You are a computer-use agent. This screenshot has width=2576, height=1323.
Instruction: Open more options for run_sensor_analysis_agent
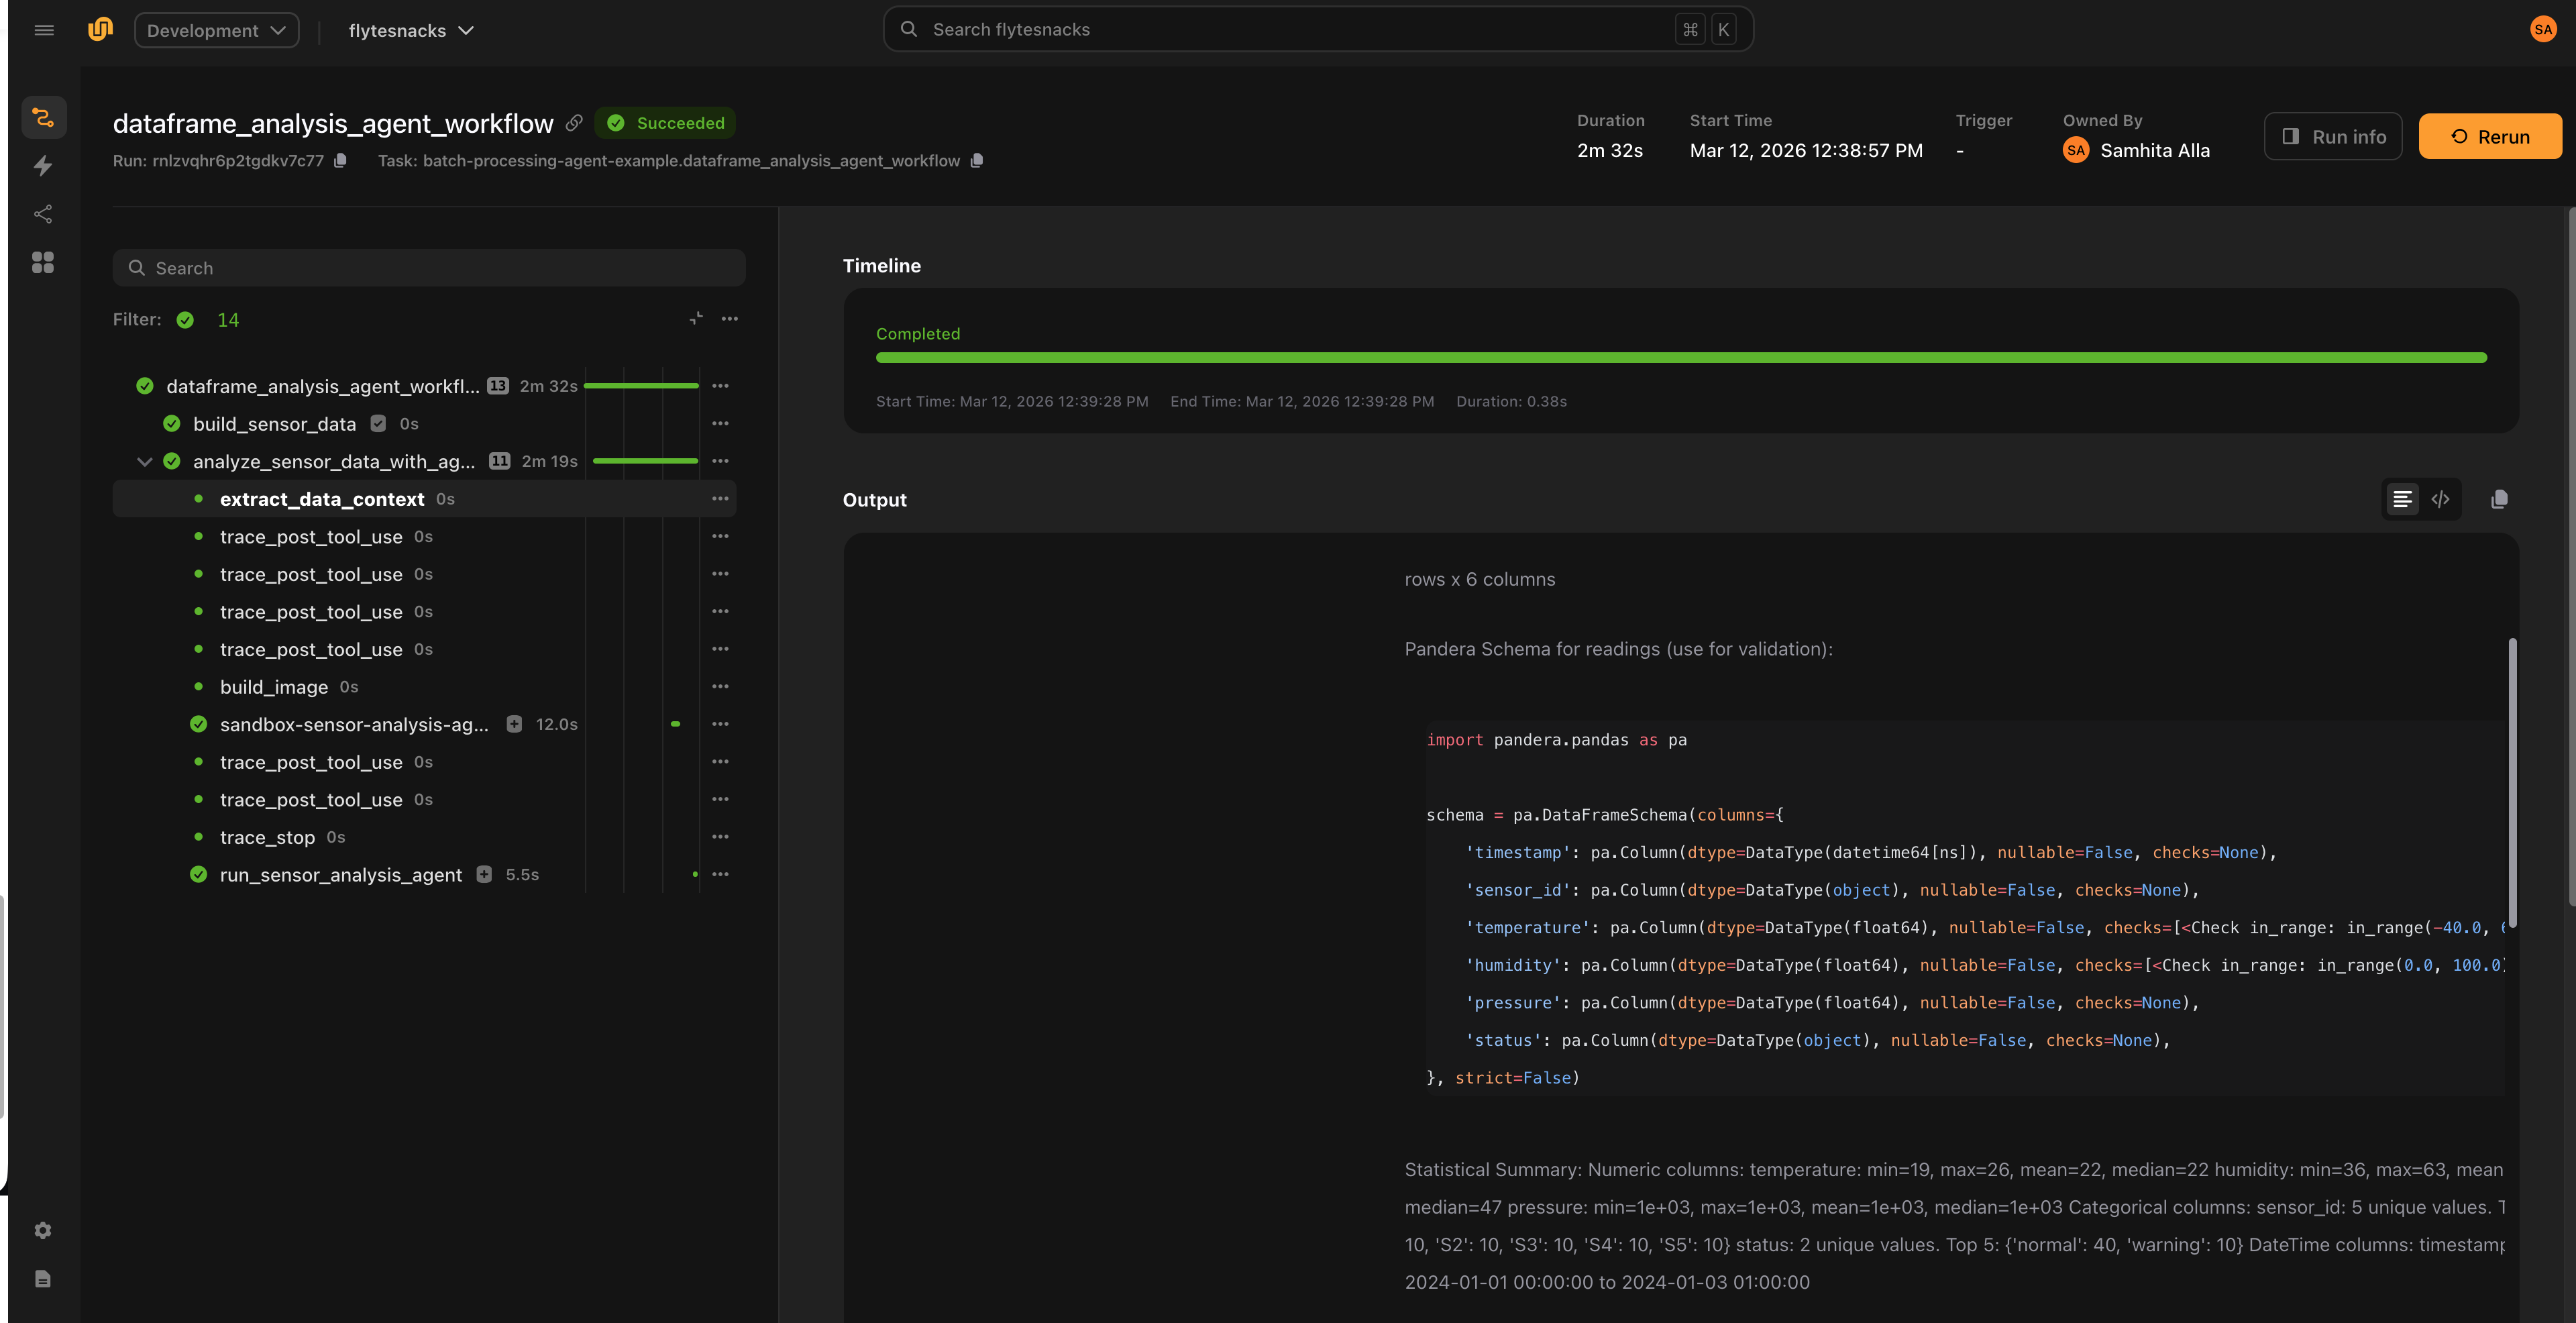point(720,875)
